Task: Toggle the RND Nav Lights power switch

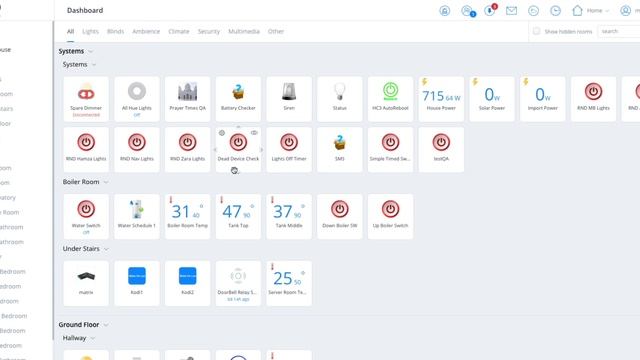Action: click(137, 142)
